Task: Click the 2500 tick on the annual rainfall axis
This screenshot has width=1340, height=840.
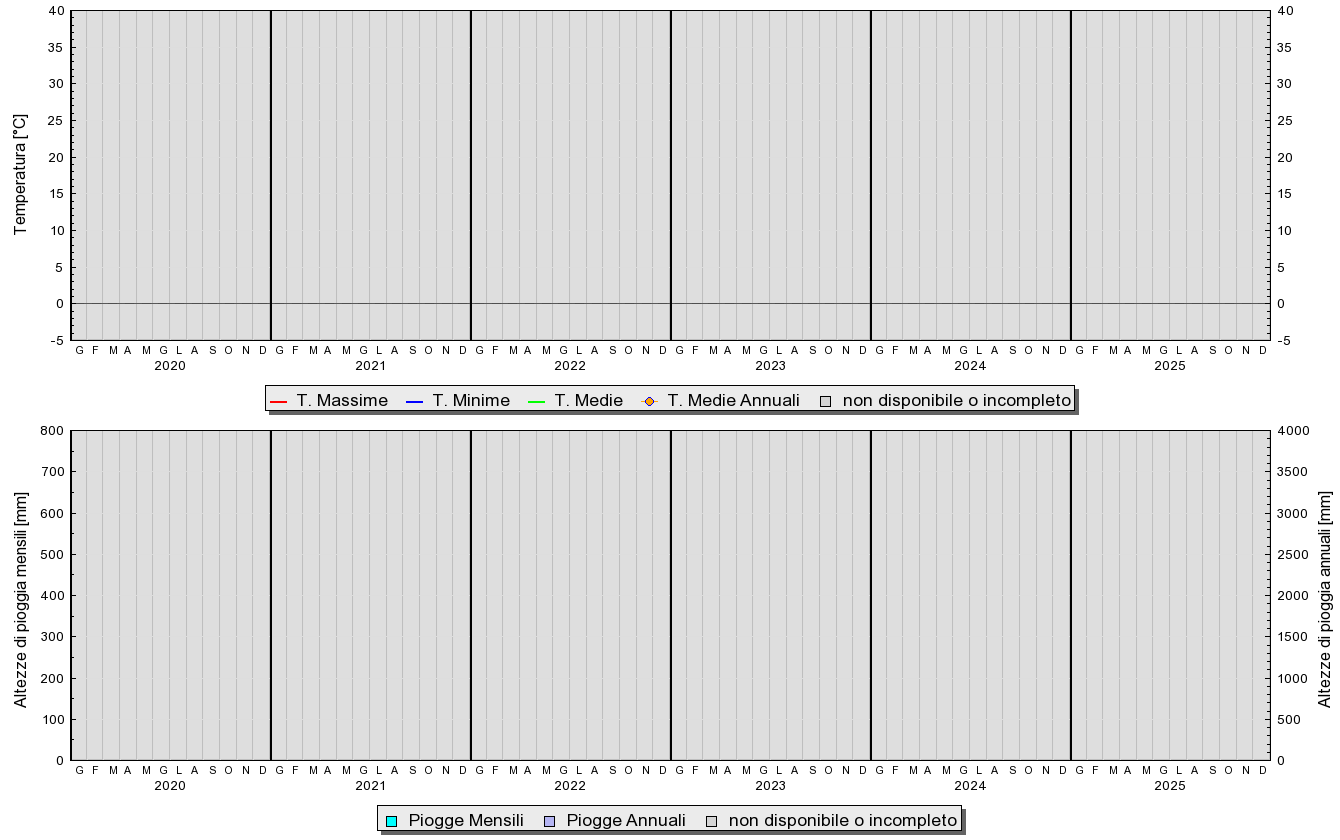Action: [1293, 555]
